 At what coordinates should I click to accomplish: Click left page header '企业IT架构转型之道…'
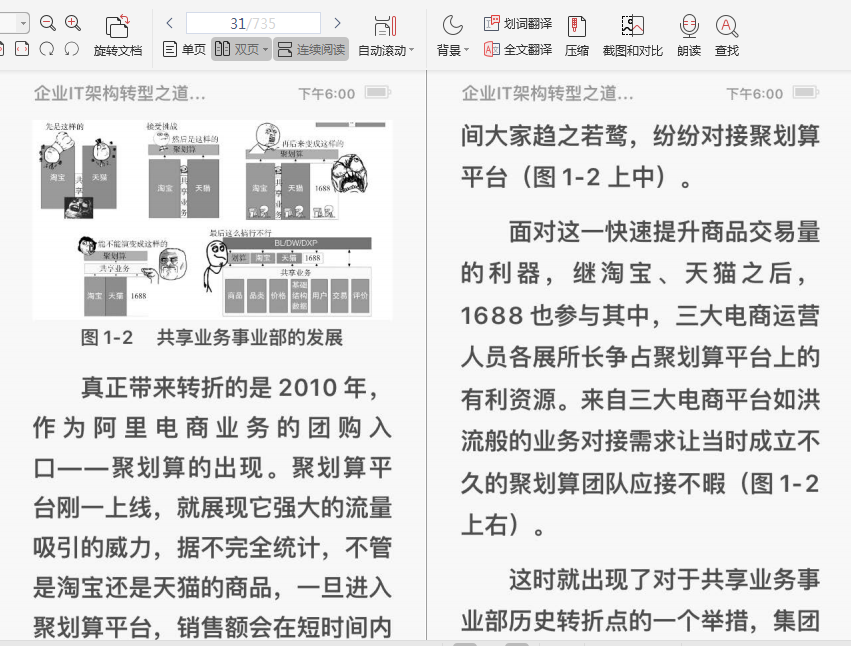(120, 93)
